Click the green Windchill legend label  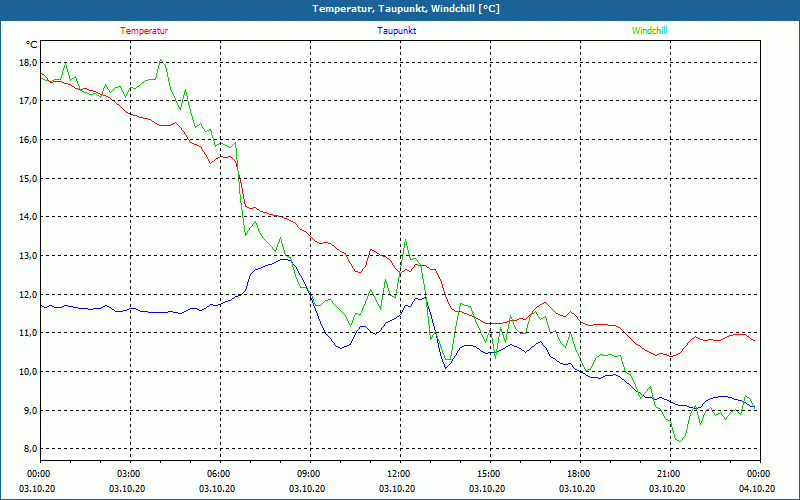(649, 31)
